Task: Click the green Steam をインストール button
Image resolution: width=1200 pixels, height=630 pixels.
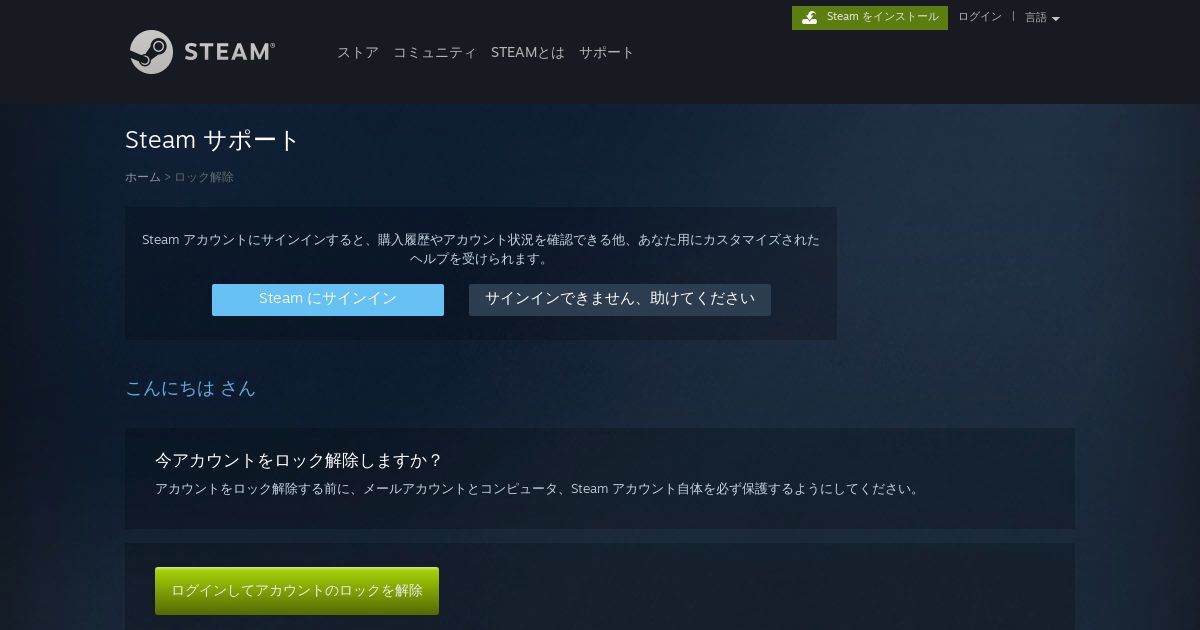Action: pyautogui.click(x=870, y=18)
